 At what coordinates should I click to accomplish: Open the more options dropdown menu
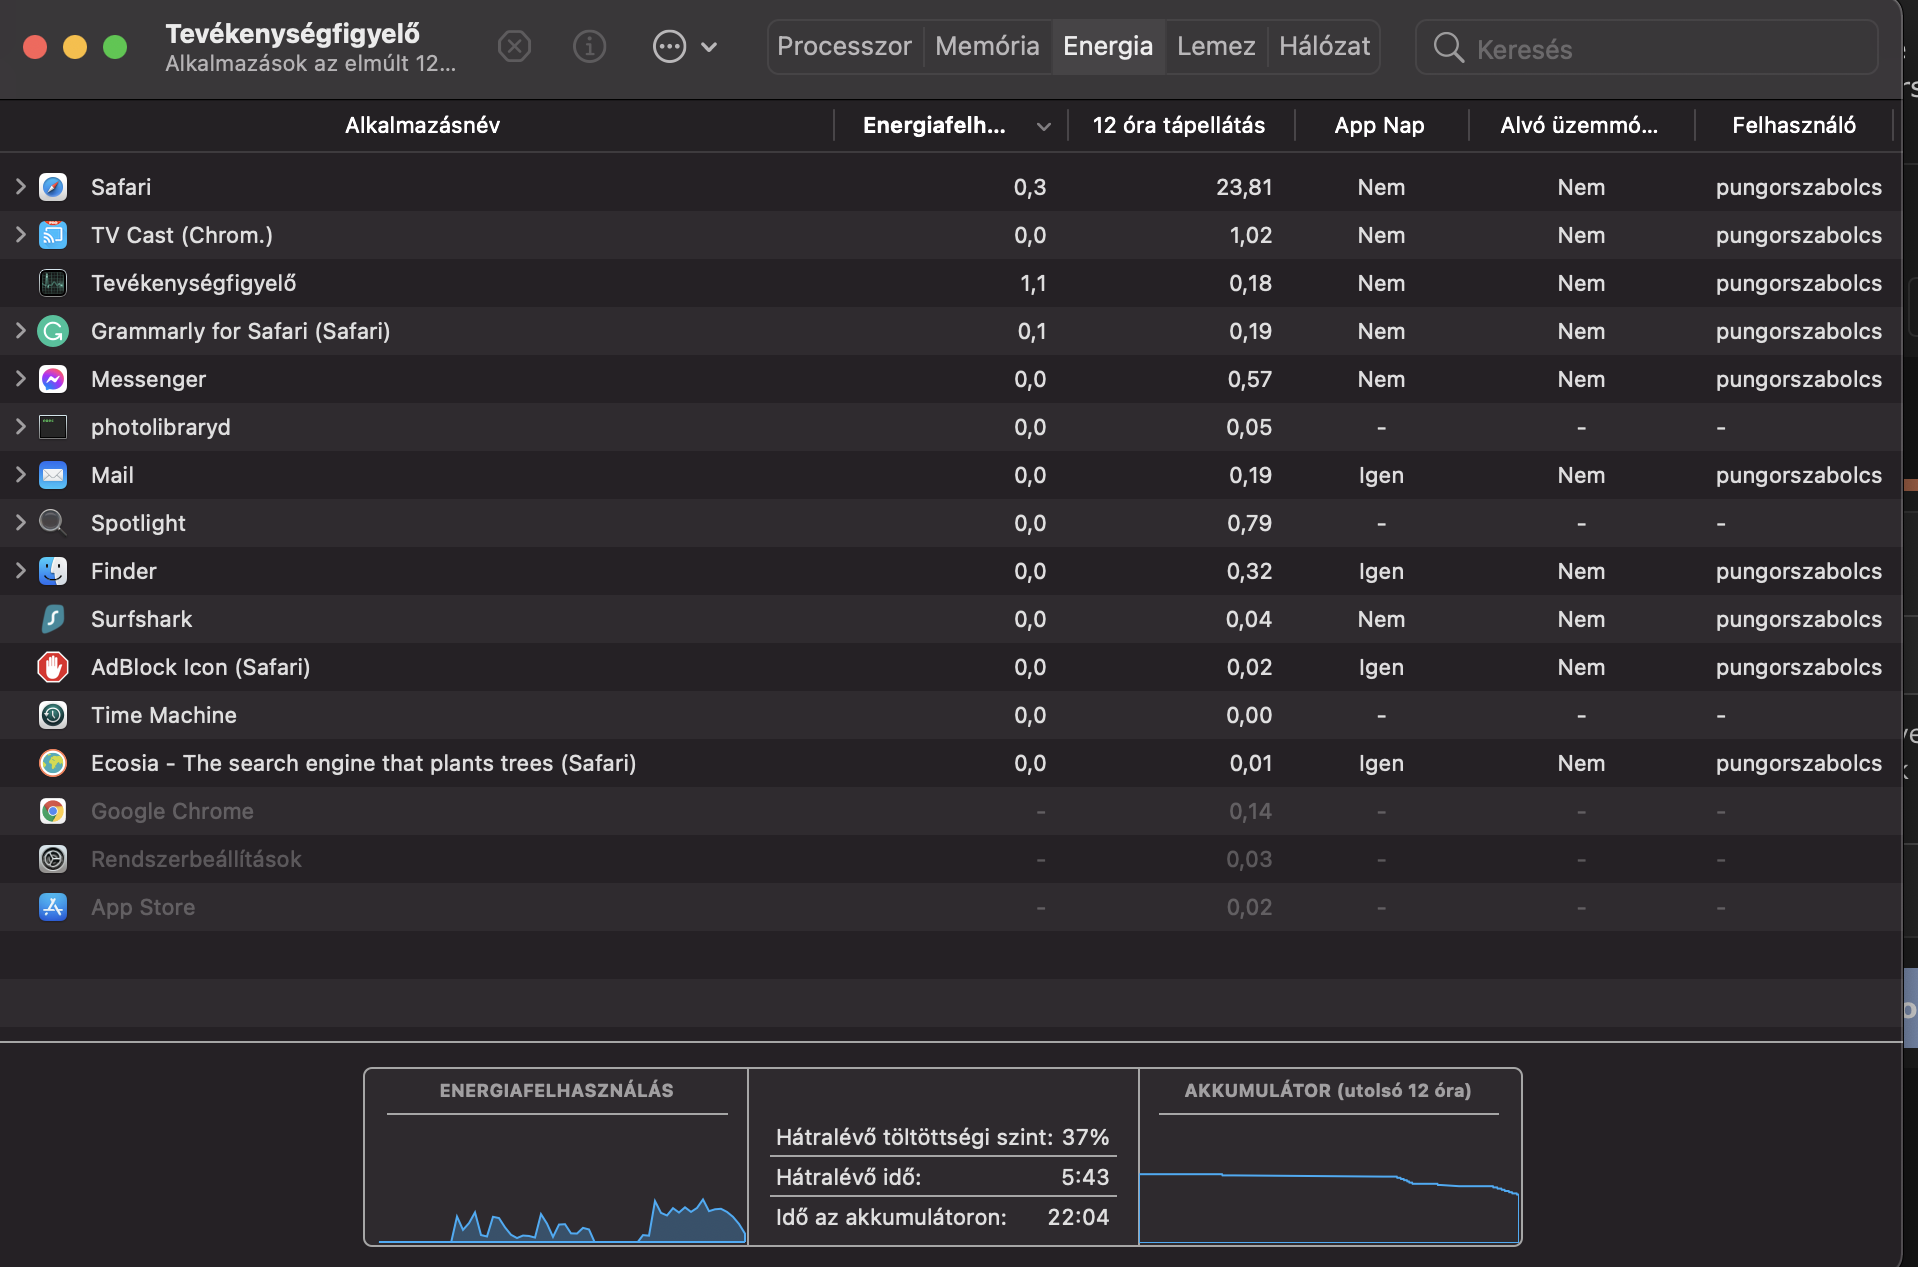(x=685, y=46)
